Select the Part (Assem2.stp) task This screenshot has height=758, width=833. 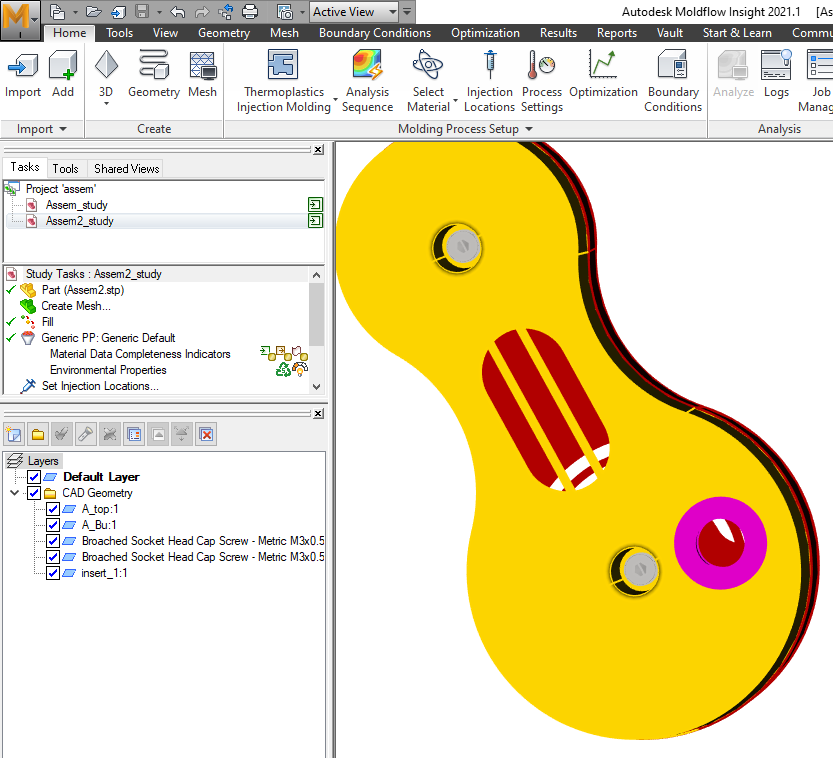(83, 290)
